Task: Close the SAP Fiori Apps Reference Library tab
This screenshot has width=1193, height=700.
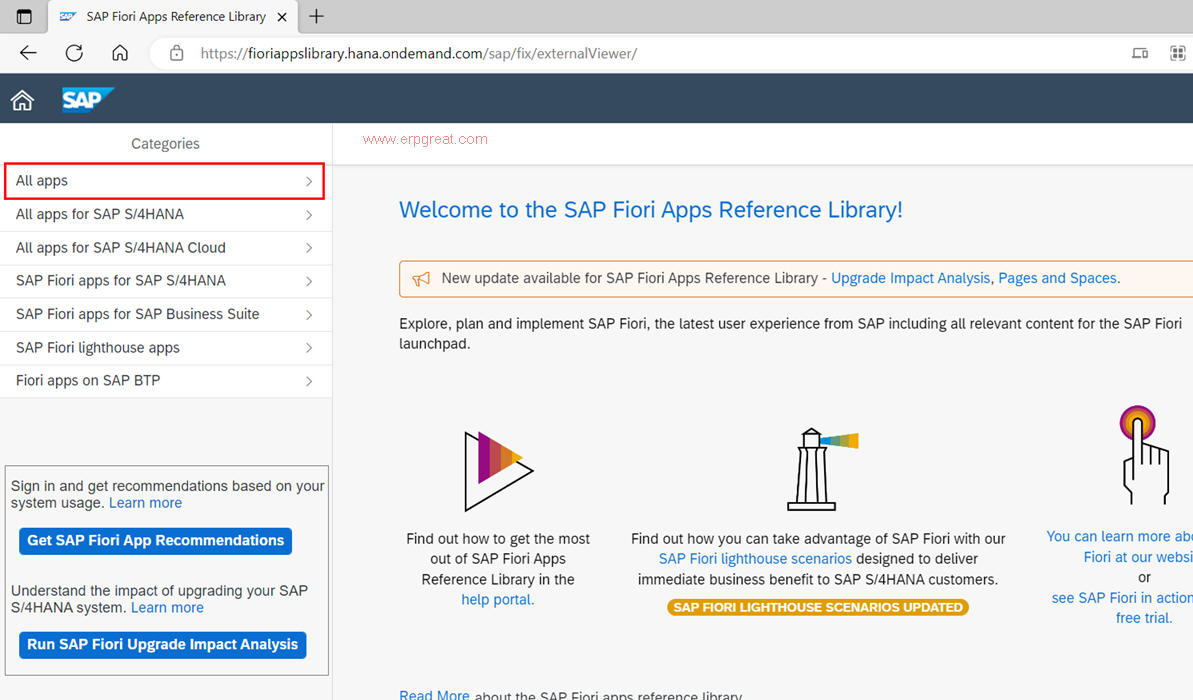Action: 282,17
